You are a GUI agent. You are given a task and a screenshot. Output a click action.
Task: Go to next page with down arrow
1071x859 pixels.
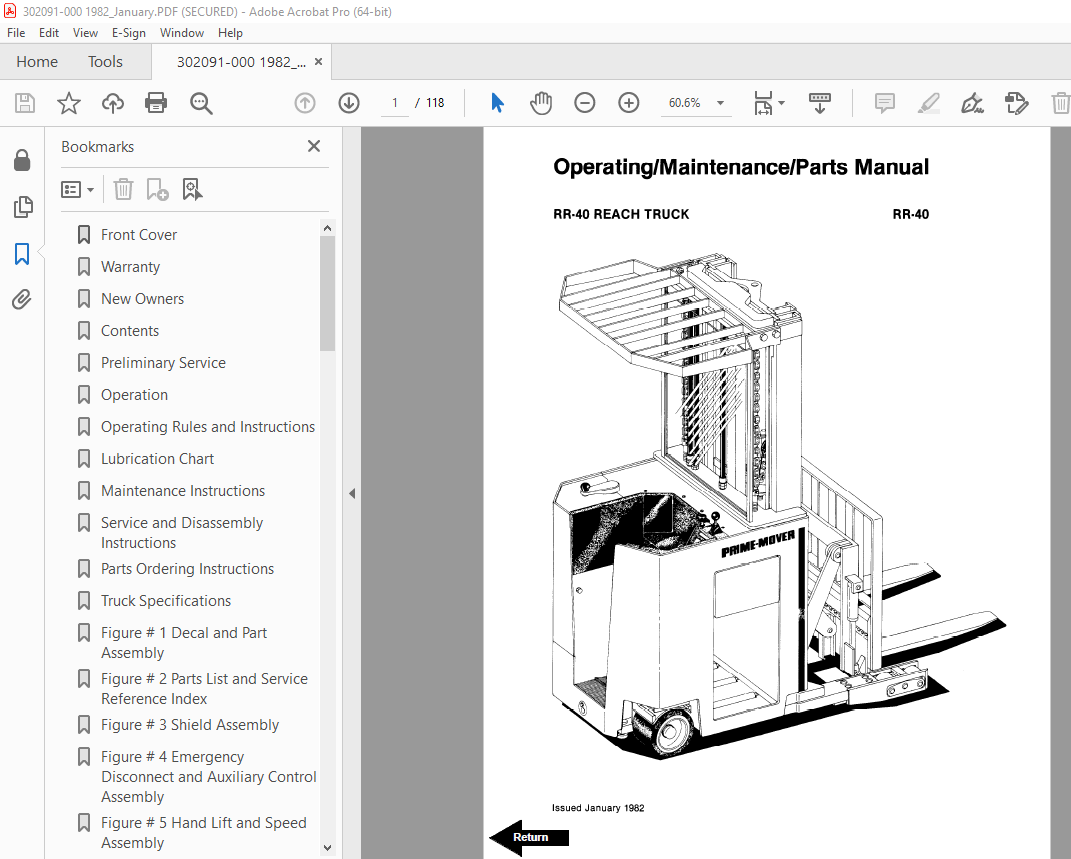[x=349, y=103]
